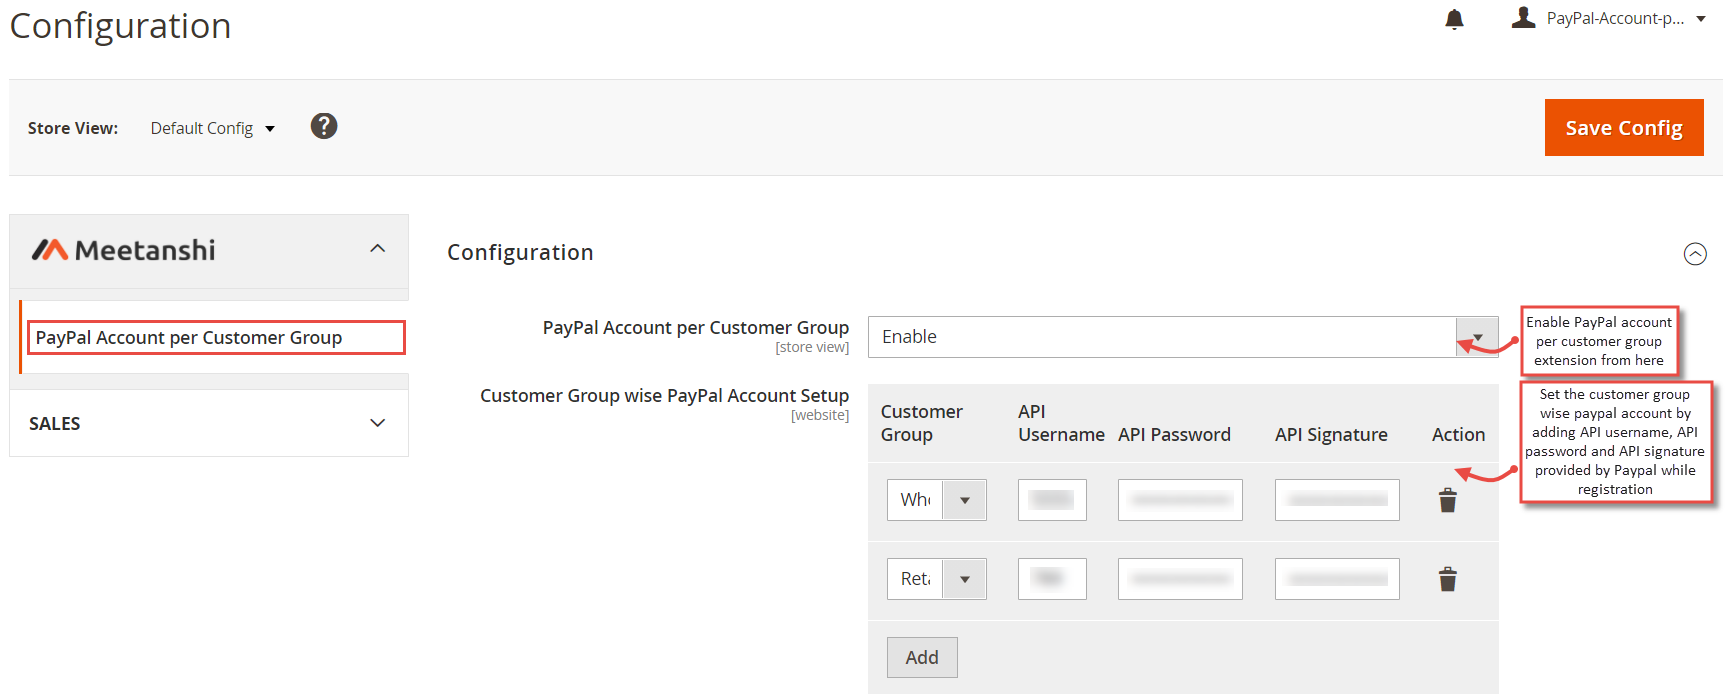Click the Save Config button
Image resolution: width=1726 pixels, height=698 pixels.
pyautogui.click(x=1624, y=127)
